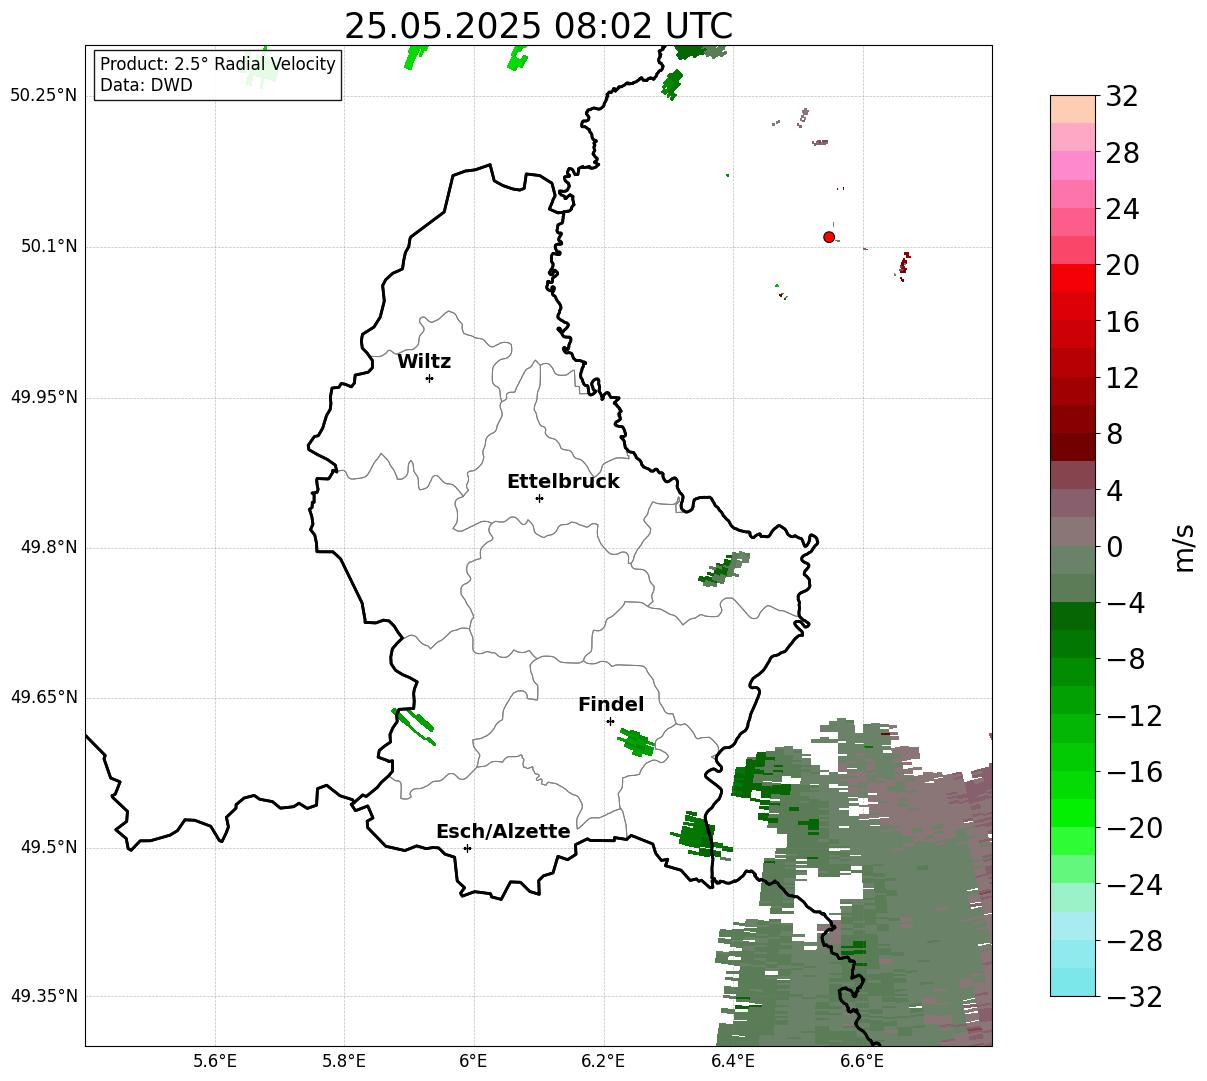Click the colorbar value 4
This screenshot has height=1081, width=1207.
click(1114, 491)
